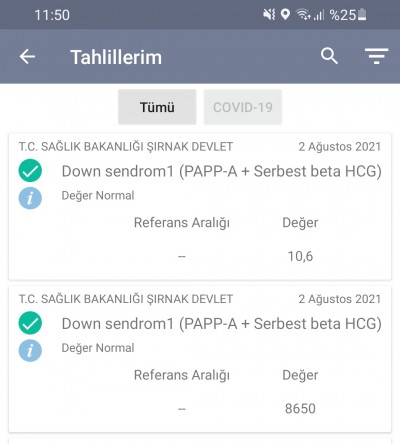Select the 10,6 result value

[x=300, y=256]
